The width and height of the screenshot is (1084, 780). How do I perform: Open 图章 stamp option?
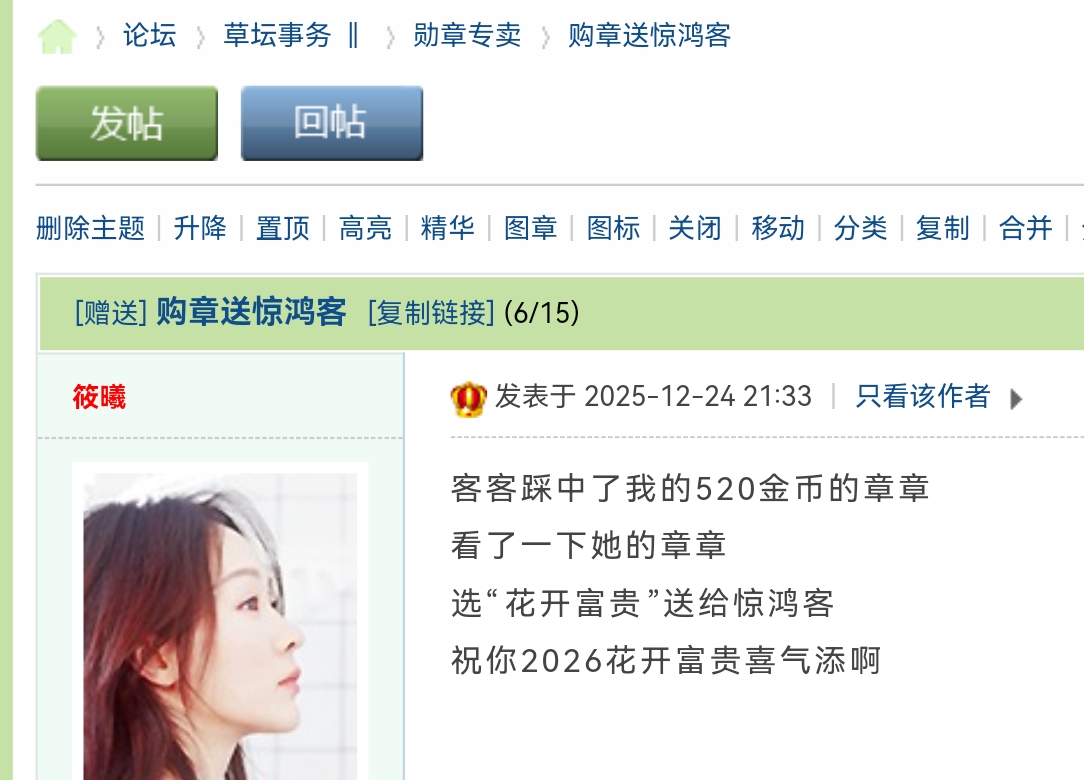click(530, 228)
